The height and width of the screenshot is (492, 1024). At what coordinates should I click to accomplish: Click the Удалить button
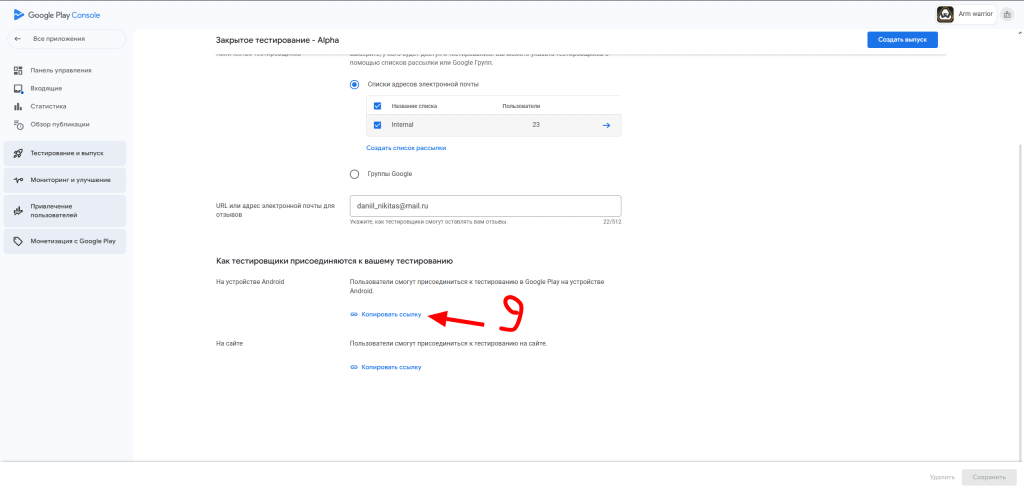[943, 477]
